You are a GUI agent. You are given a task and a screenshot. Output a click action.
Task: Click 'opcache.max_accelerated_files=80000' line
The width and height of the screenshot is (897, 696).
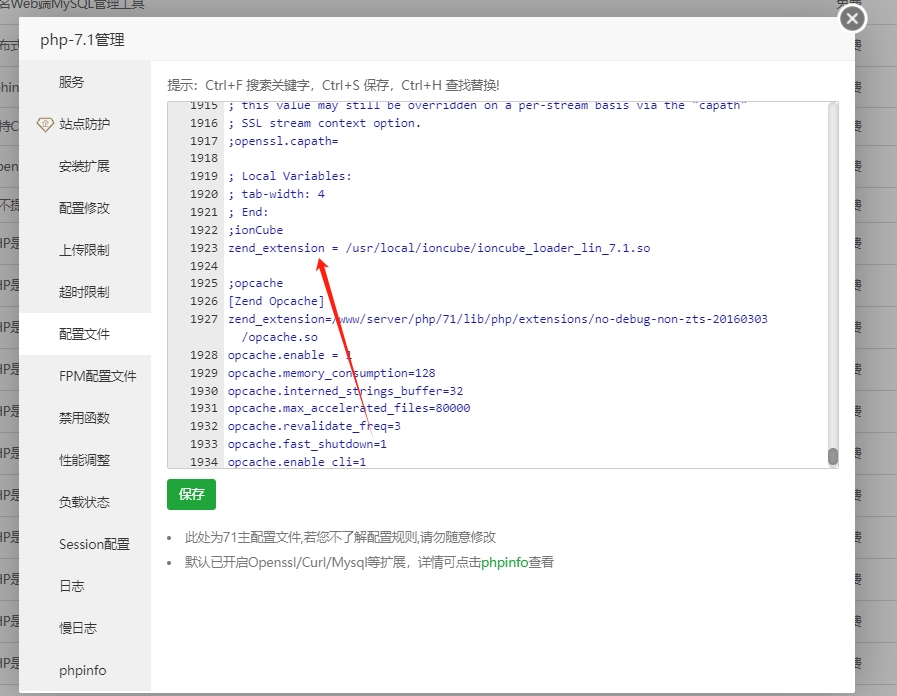tap(349, 408)
